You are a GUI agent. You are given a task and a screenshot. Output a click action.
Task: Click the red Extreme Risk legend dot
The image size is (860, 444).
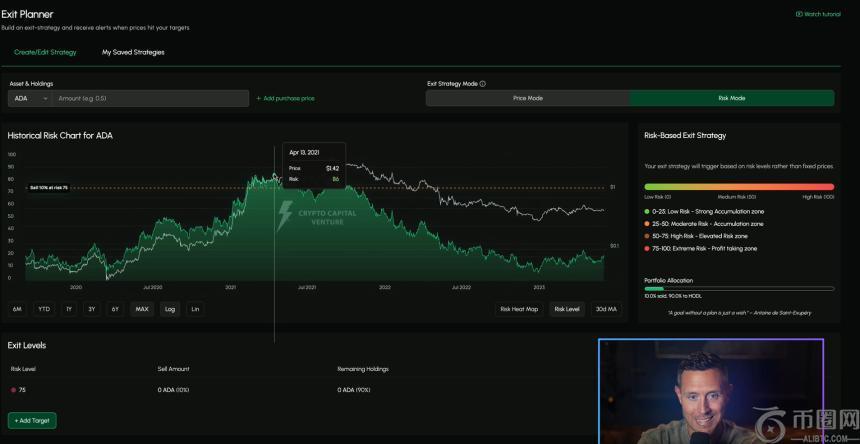(648, 248)
